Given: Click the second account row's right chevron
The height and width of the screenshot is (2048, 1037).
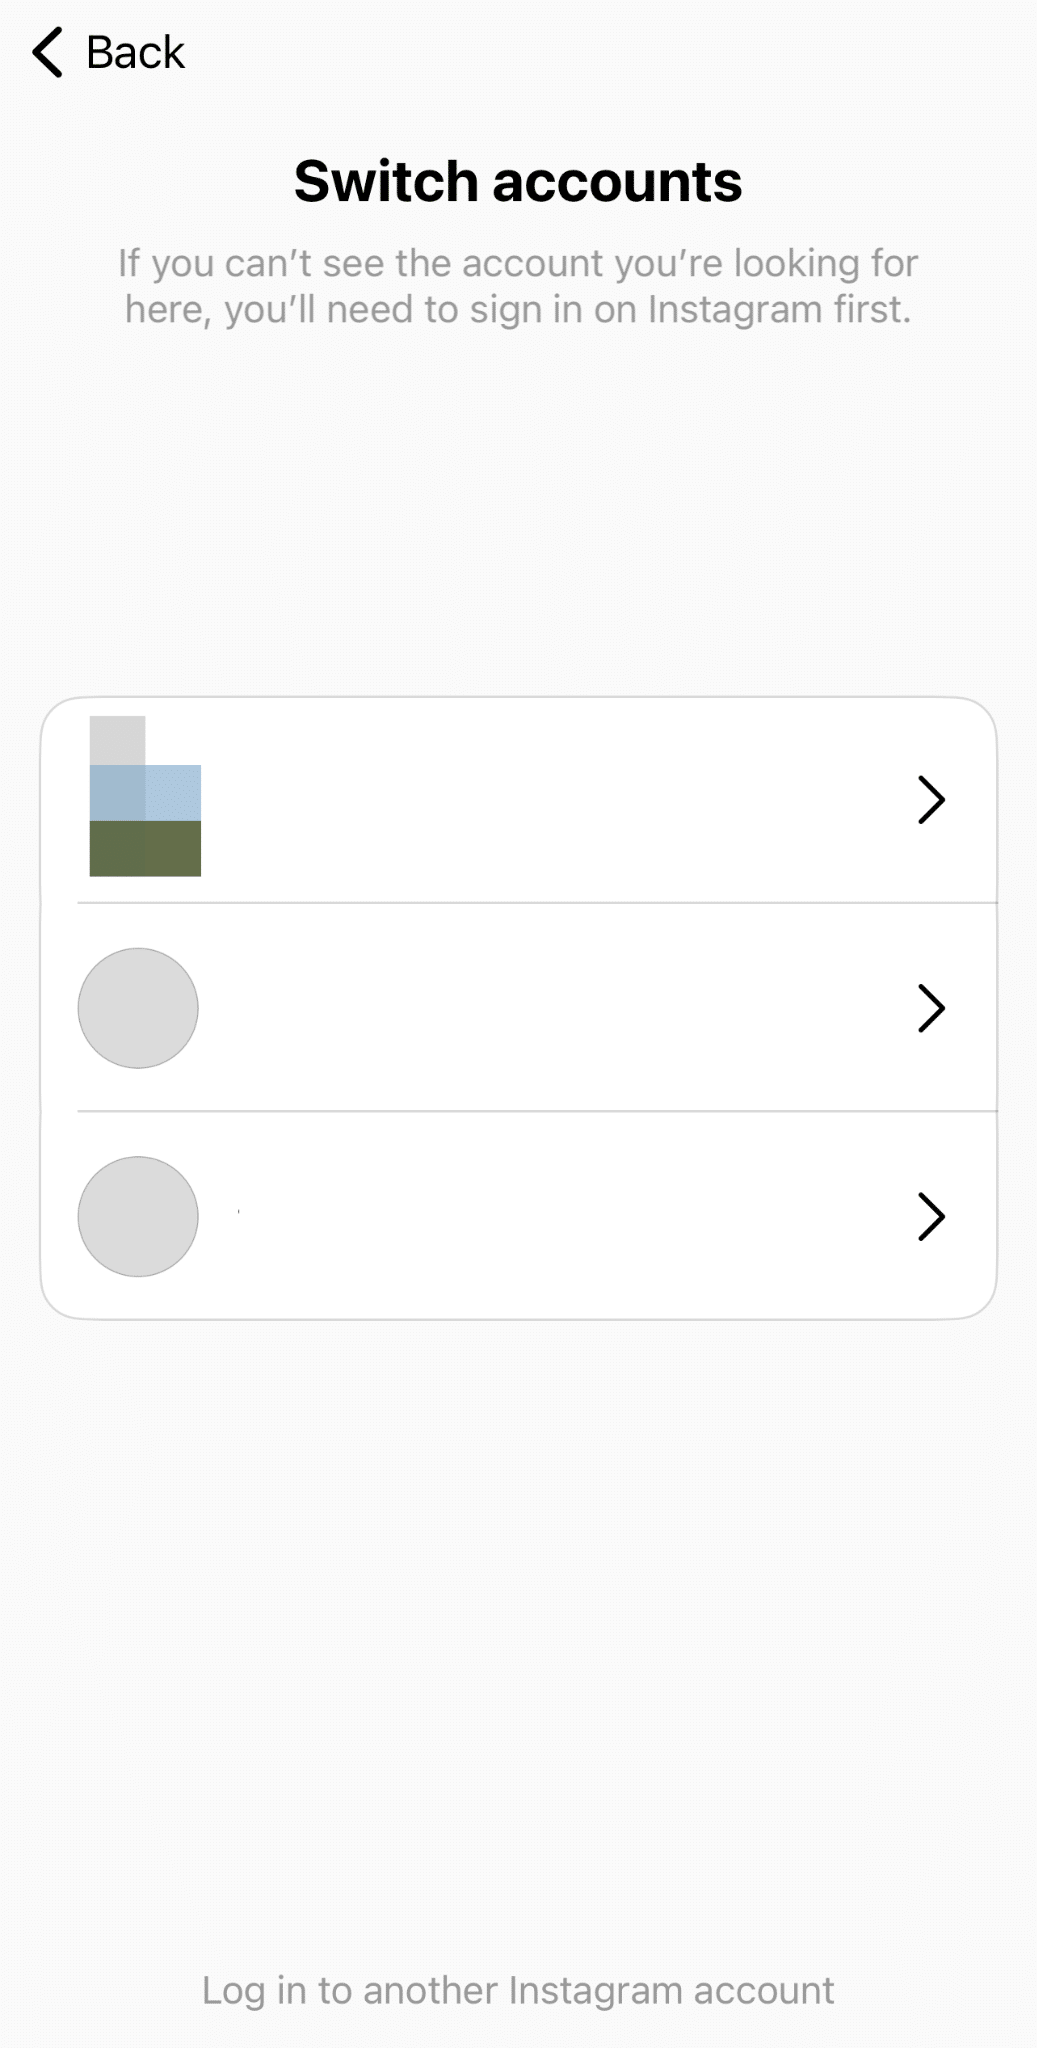Looking at the screenshot, I should (x=931, y=1008).
